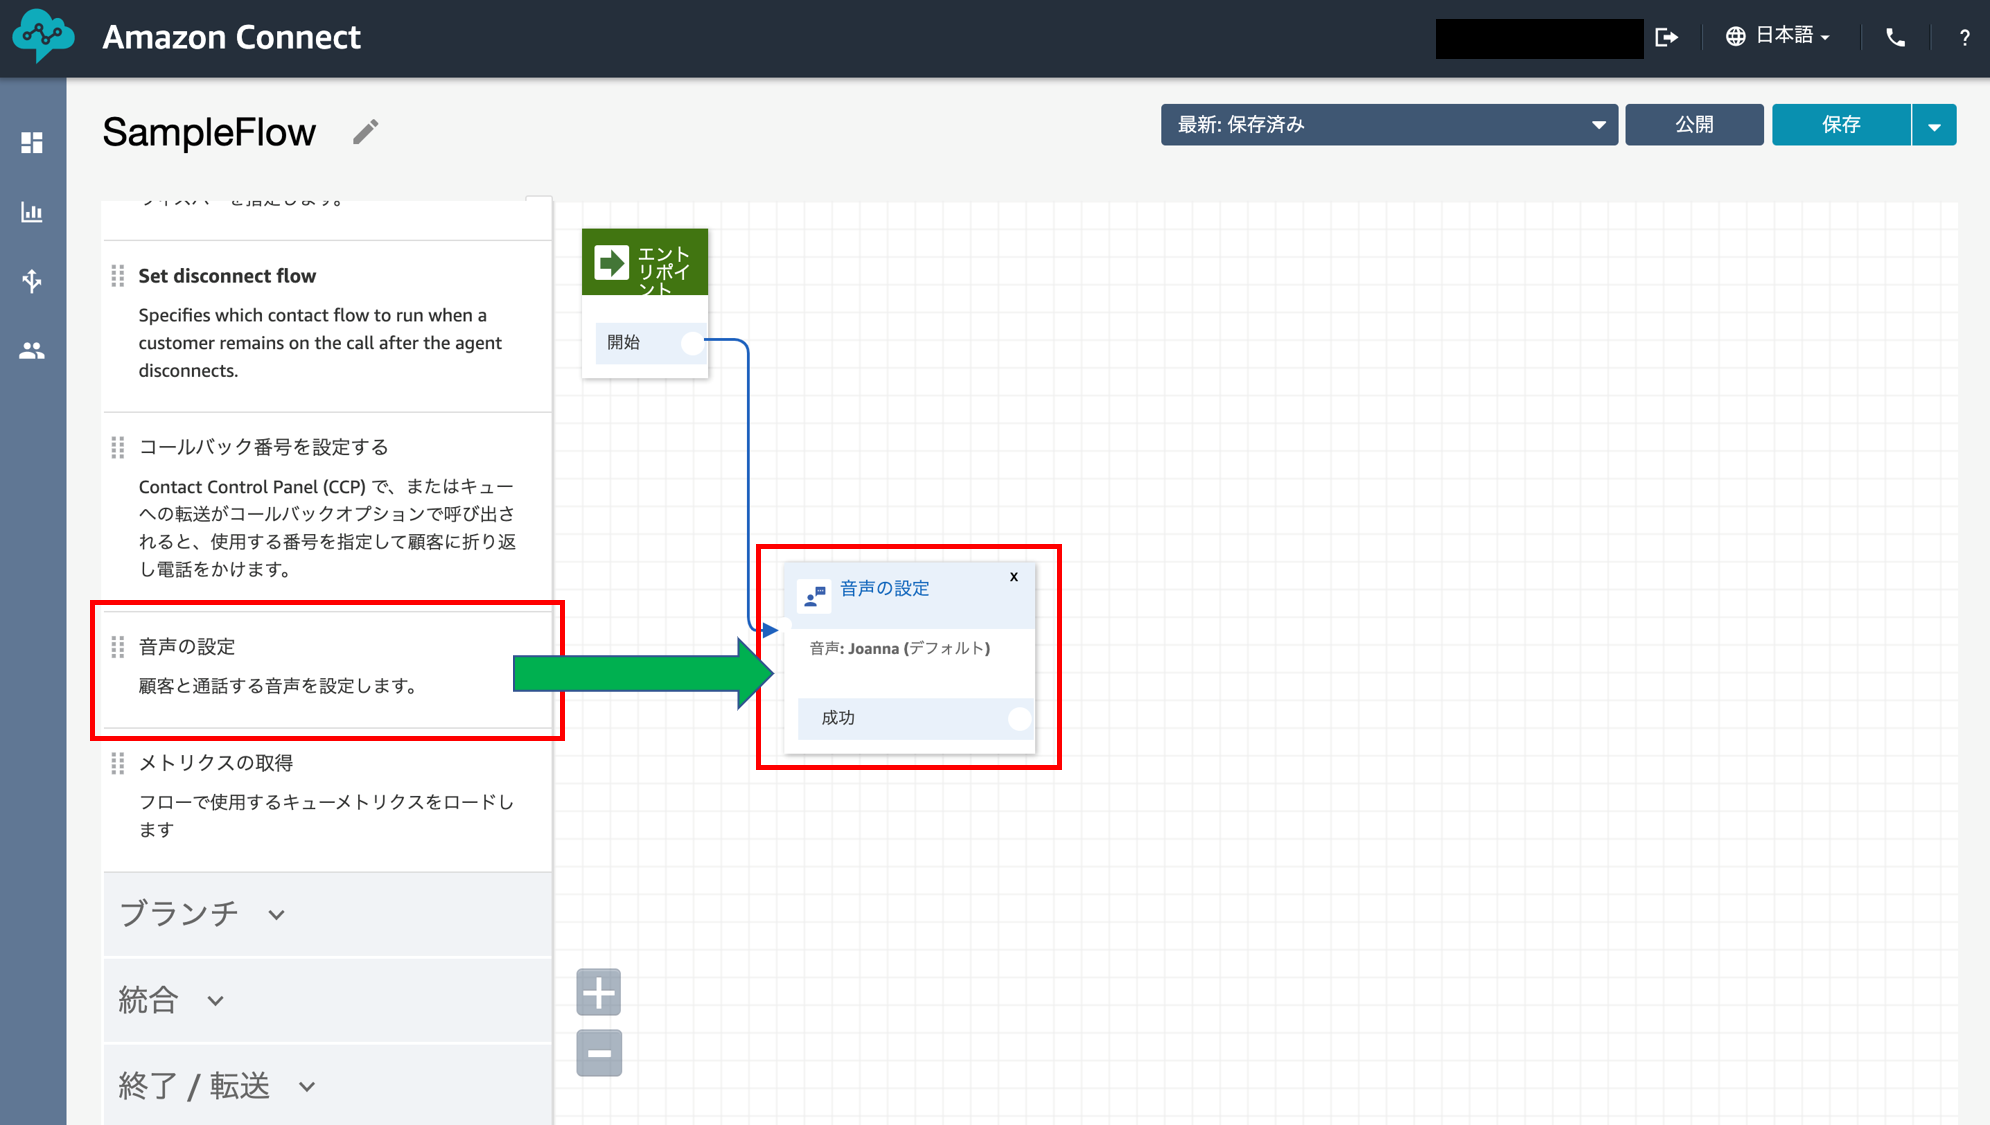Viewport: 1990px width, 1125px height.
Task: Select メトリクスの取得 palette item
Action: (x=327, y=798)
